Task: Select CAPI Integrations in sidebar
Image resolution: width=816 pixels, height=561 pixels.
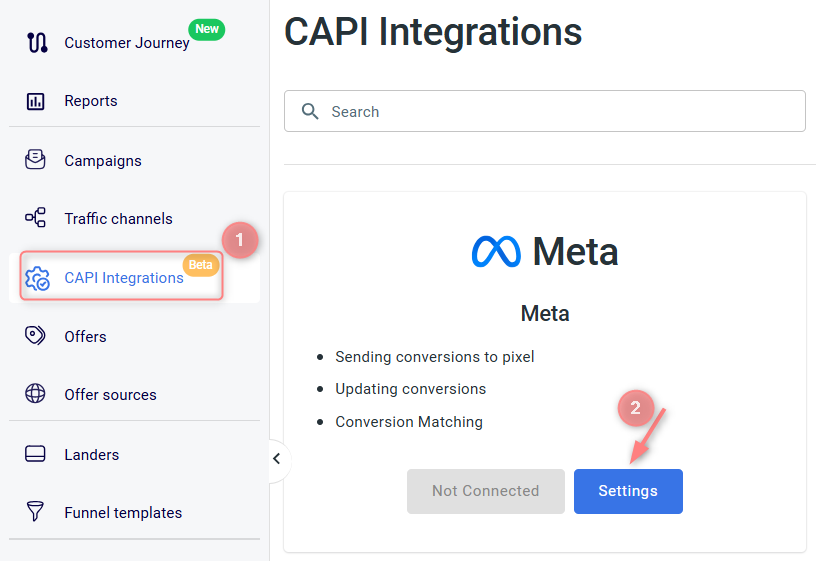Action: pyautogui.click(x=123, y=278)
